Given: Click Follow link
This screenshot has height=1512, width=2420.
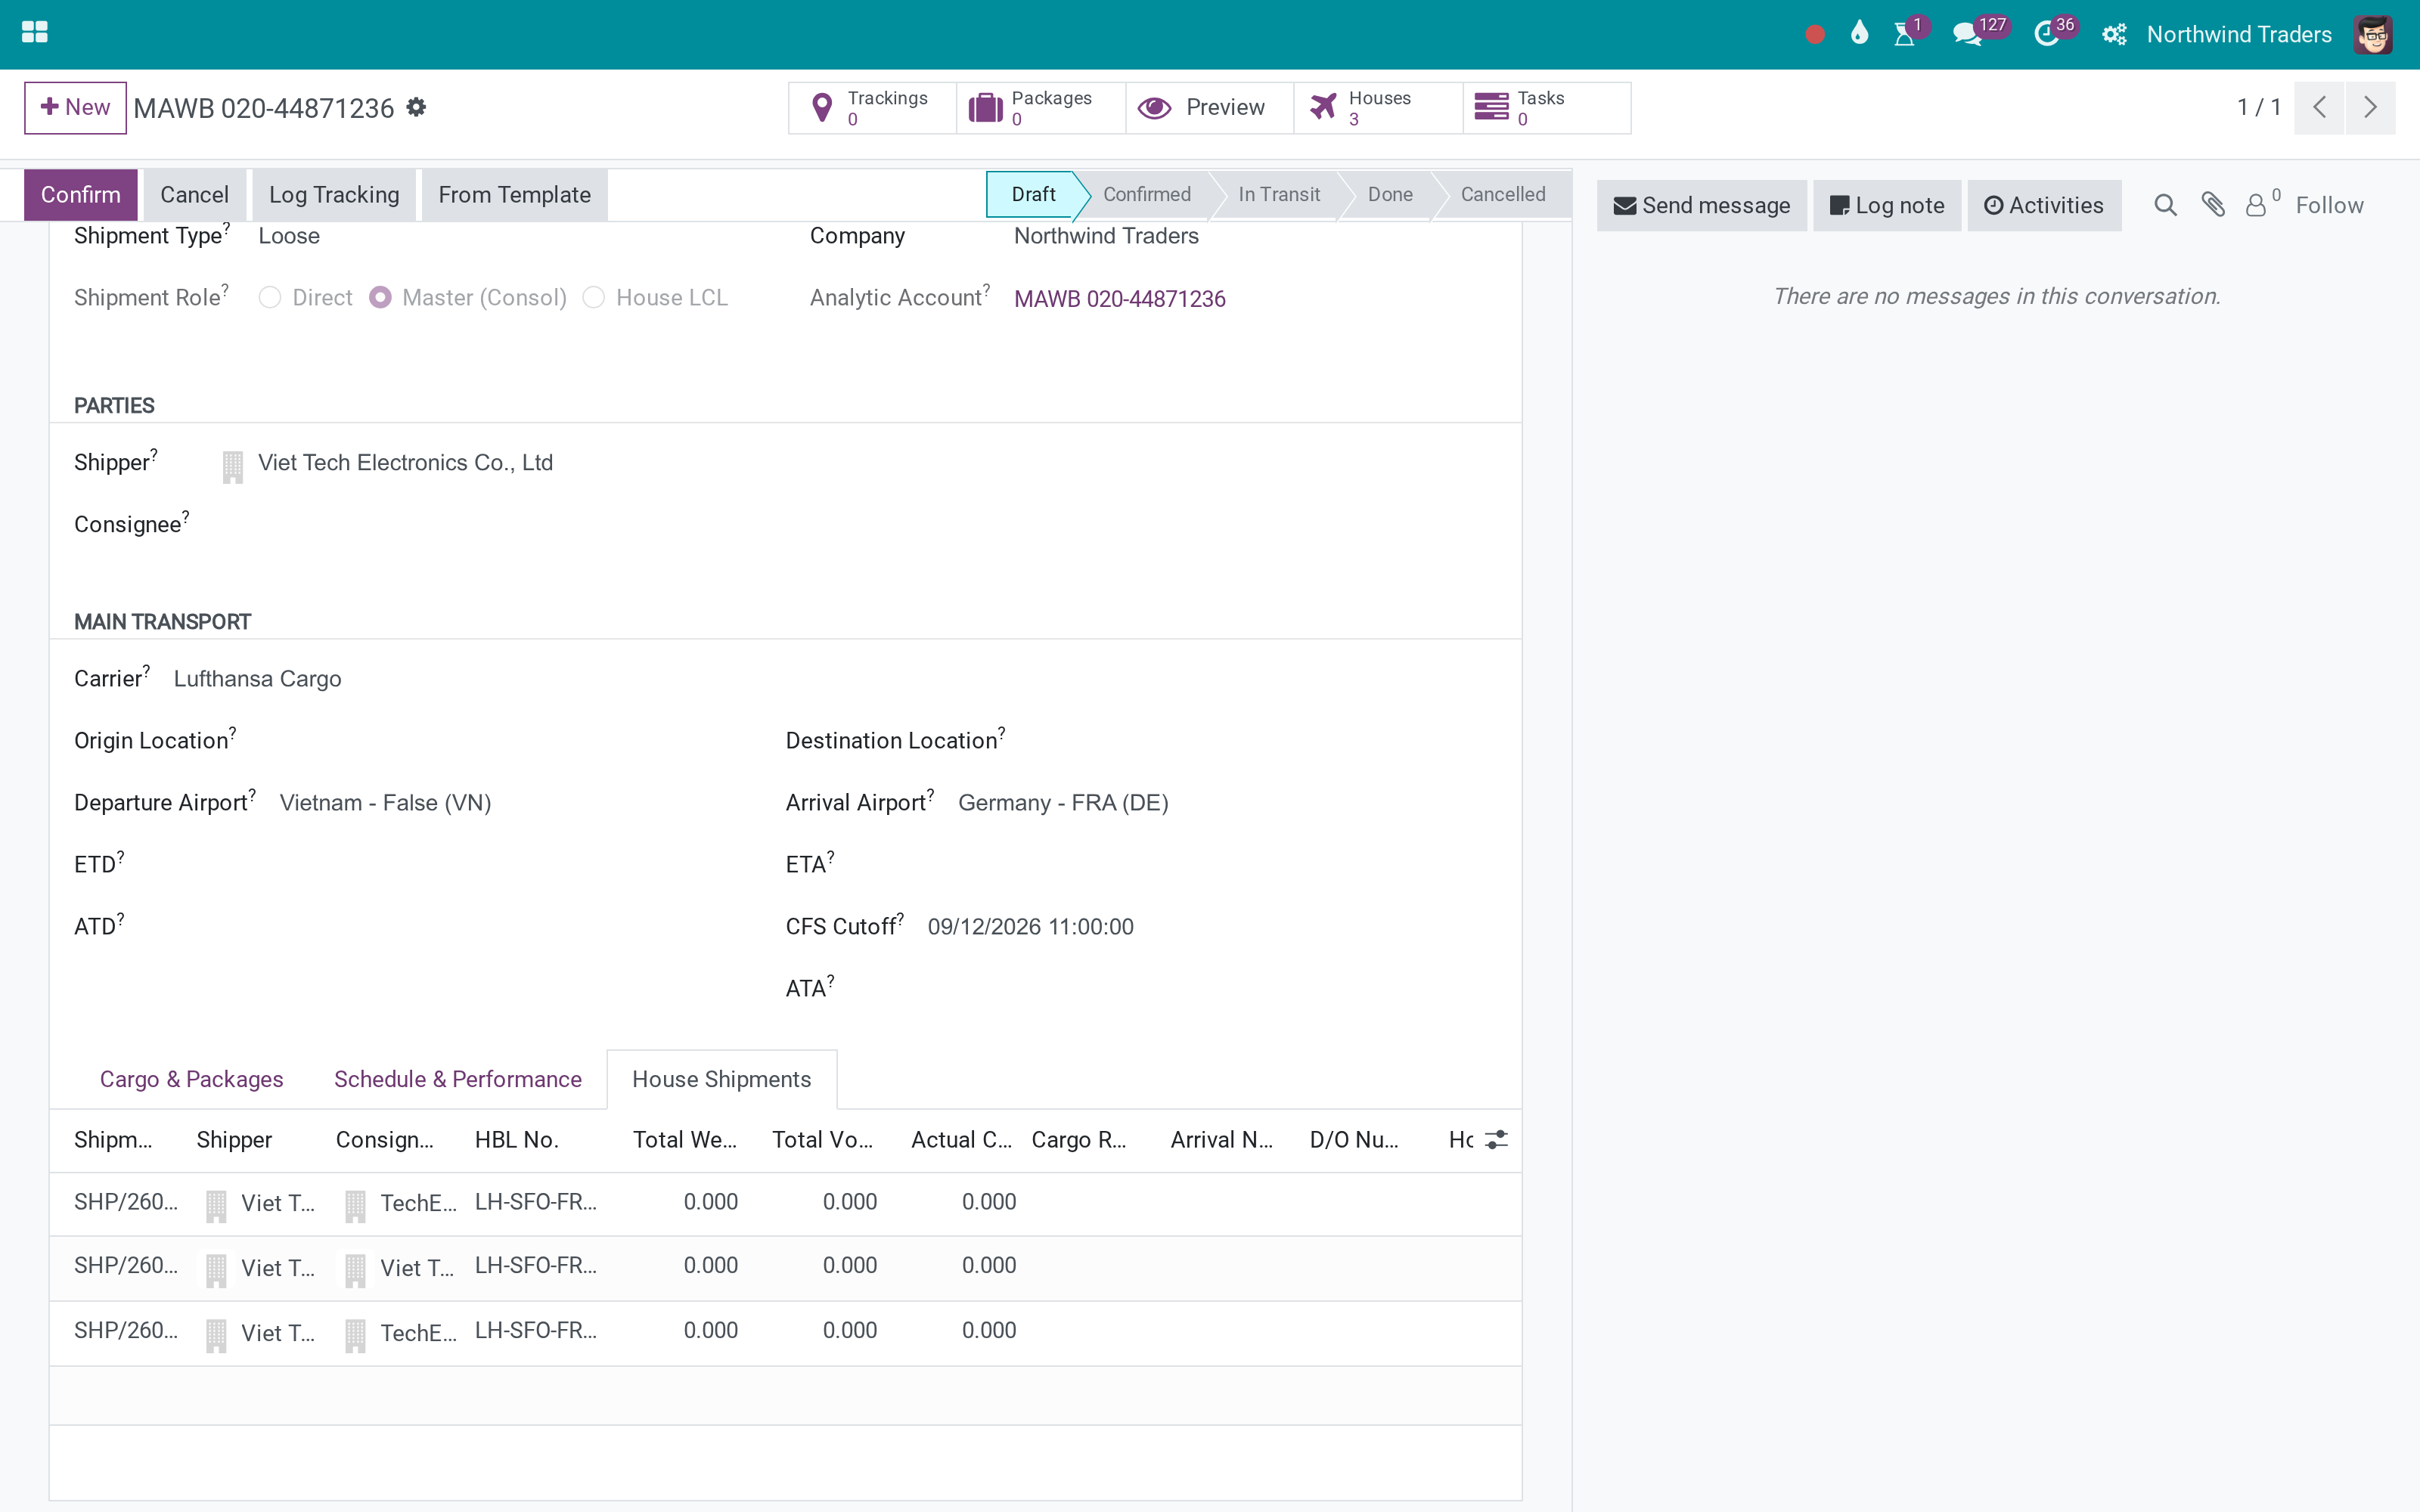Looking at the screenshot, I should pyautogui.click(x=2329, y=205).
